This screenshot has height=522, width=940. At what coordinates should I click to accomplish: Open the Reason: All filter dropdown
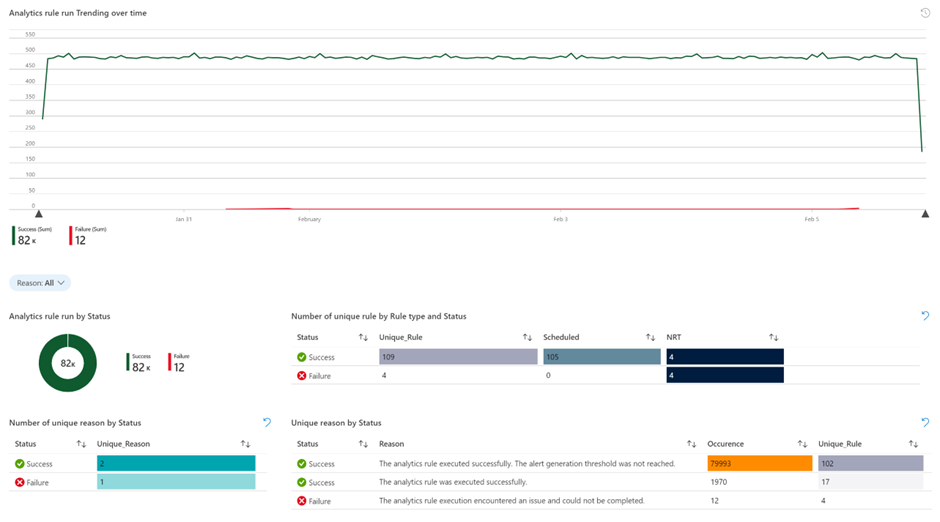[x=40, y=283]
